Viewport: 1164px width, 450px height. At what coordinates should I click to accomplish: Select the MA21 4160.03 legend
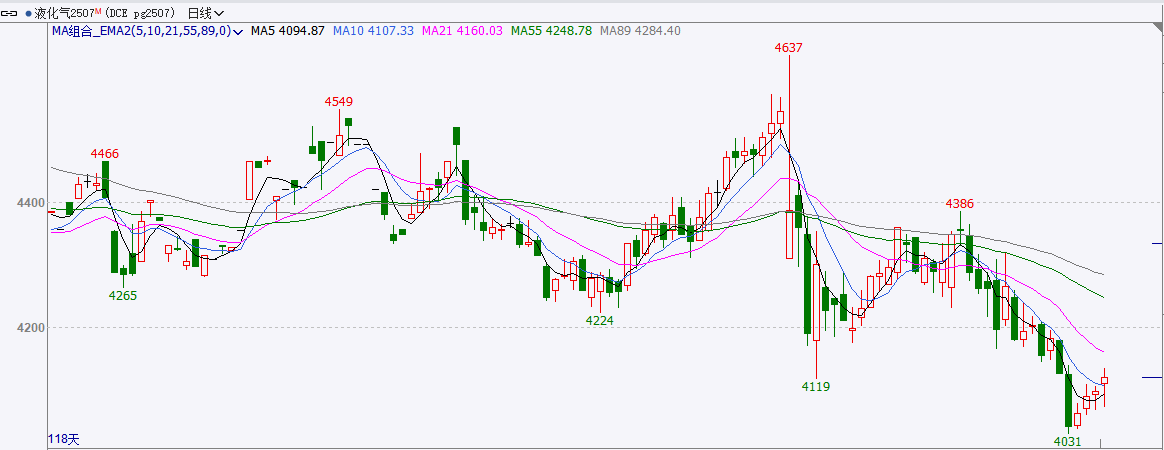coord(462,31)
